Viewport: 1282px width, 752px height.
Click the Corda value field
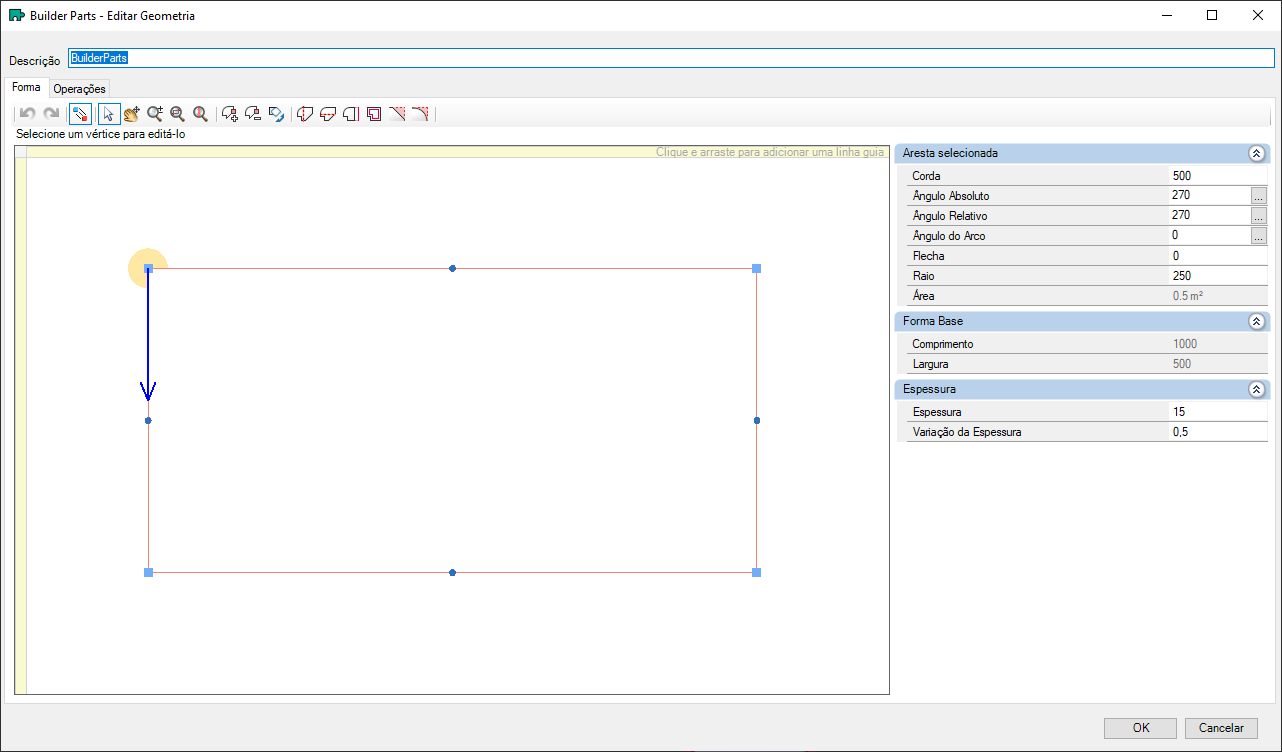(x=1217, y=176)
